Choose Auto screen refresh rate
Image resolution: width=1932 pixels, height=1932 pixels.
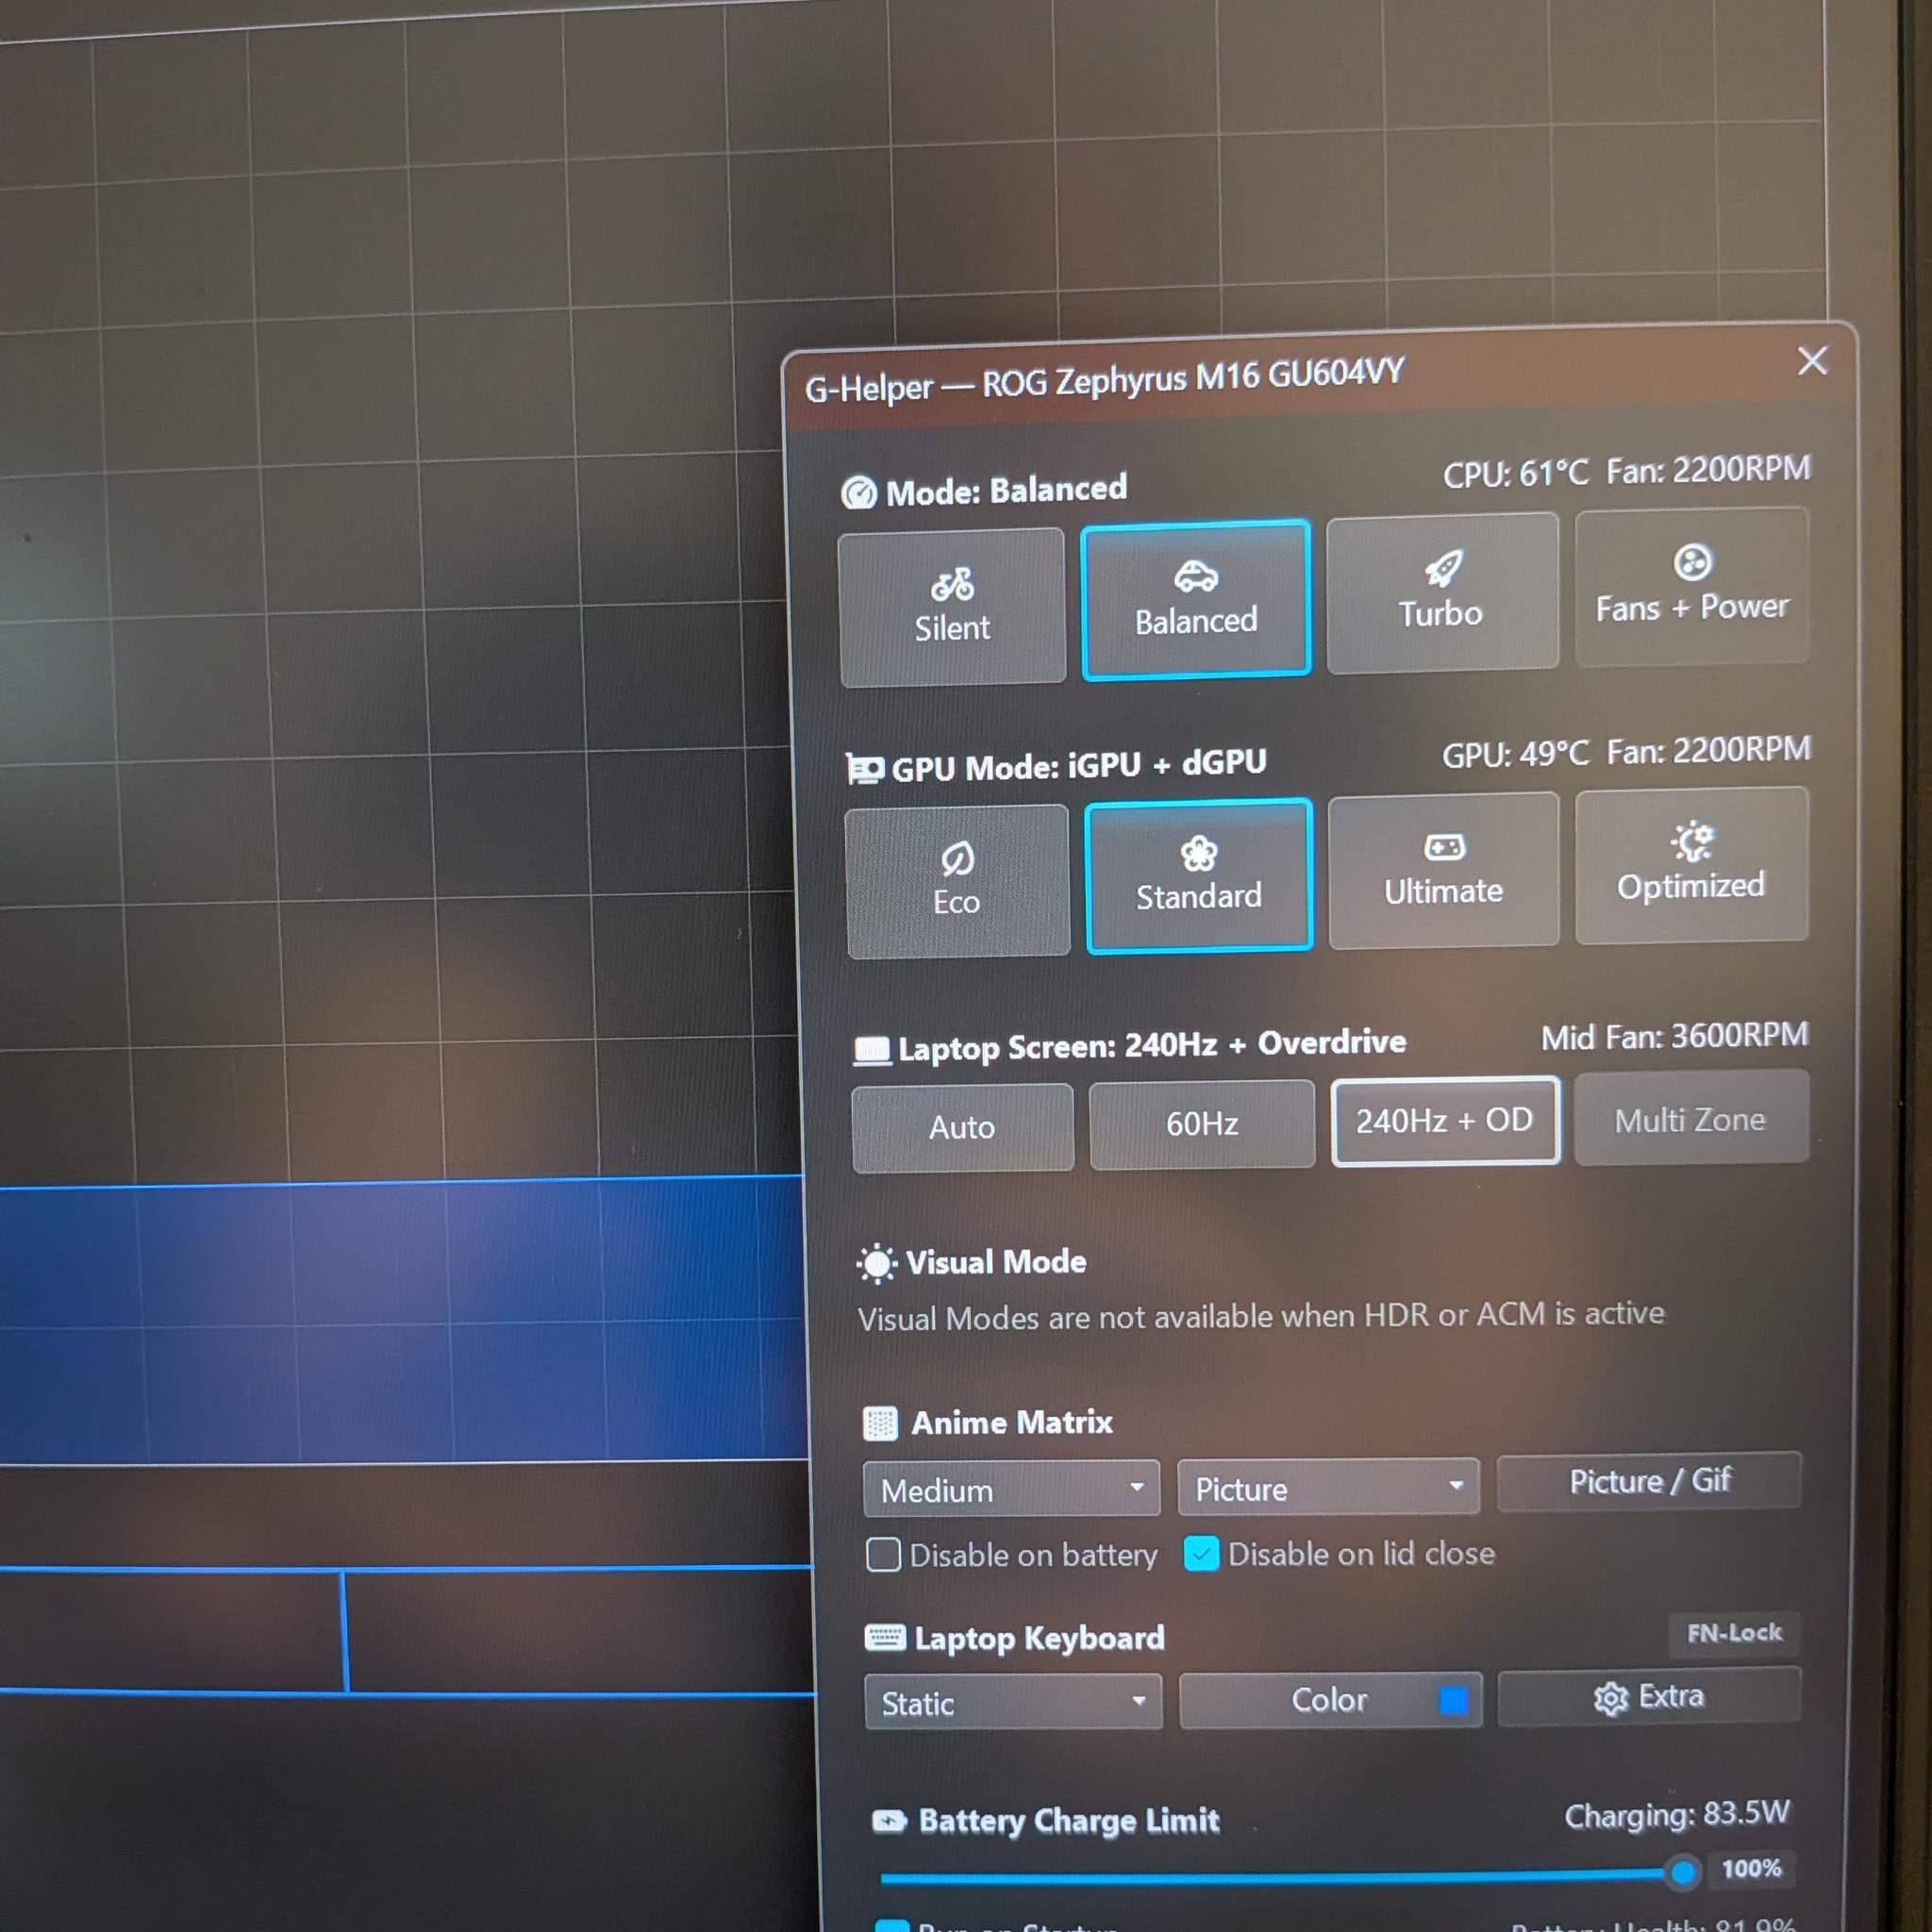click(x=962, y=1127)
